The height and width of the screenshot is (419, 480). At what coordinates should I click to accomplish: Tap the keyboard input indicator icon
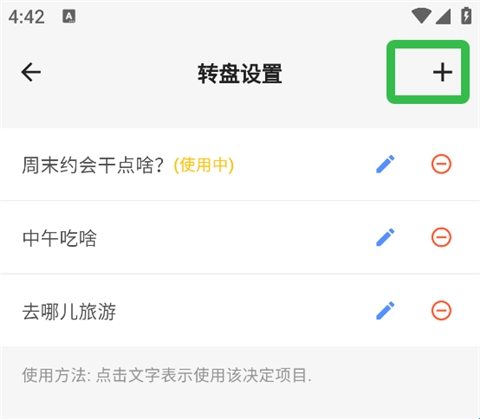pyautogui.click(x=69, y=16)
